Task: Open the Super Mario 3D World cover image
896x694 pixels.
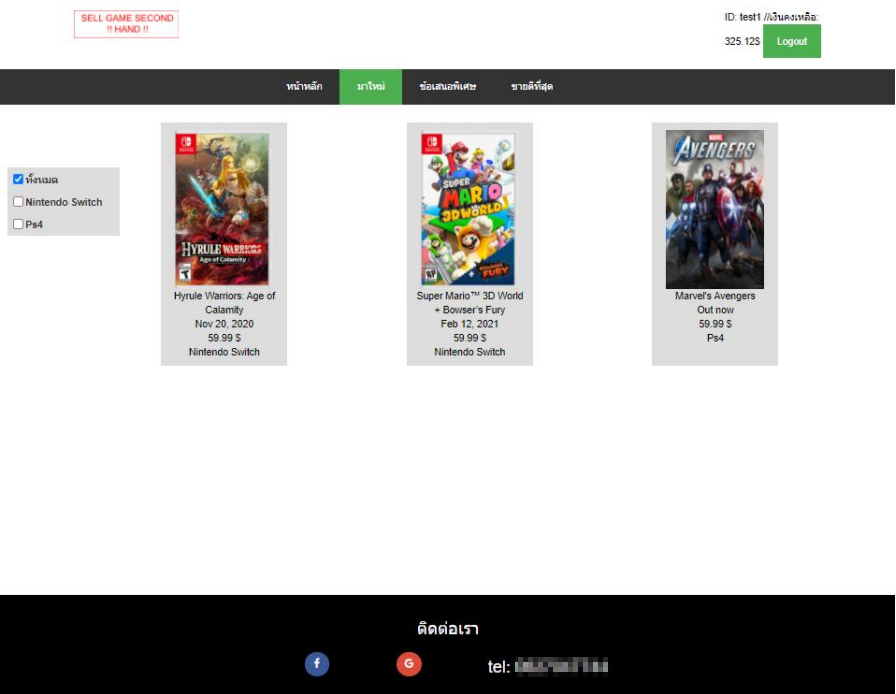Action: click(468, 209)
